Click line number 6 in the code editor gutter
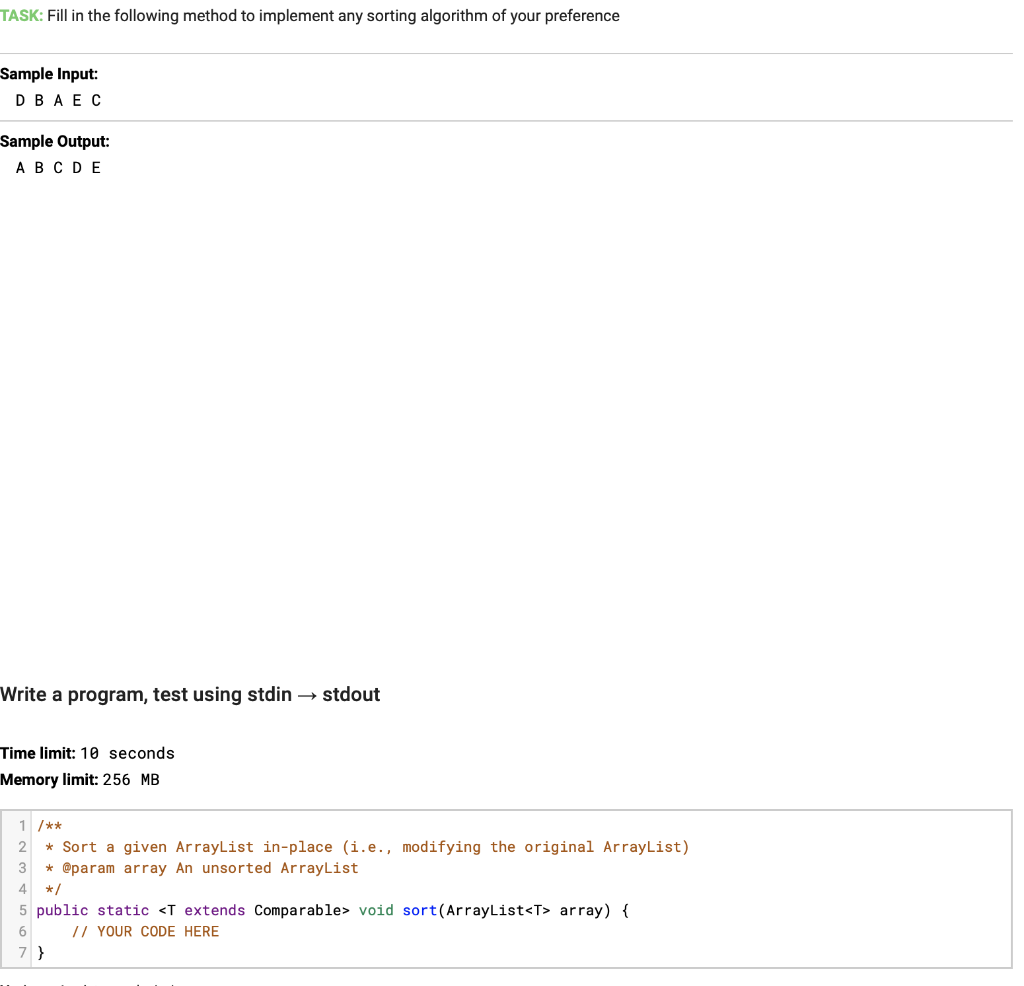 click(22, 931)
